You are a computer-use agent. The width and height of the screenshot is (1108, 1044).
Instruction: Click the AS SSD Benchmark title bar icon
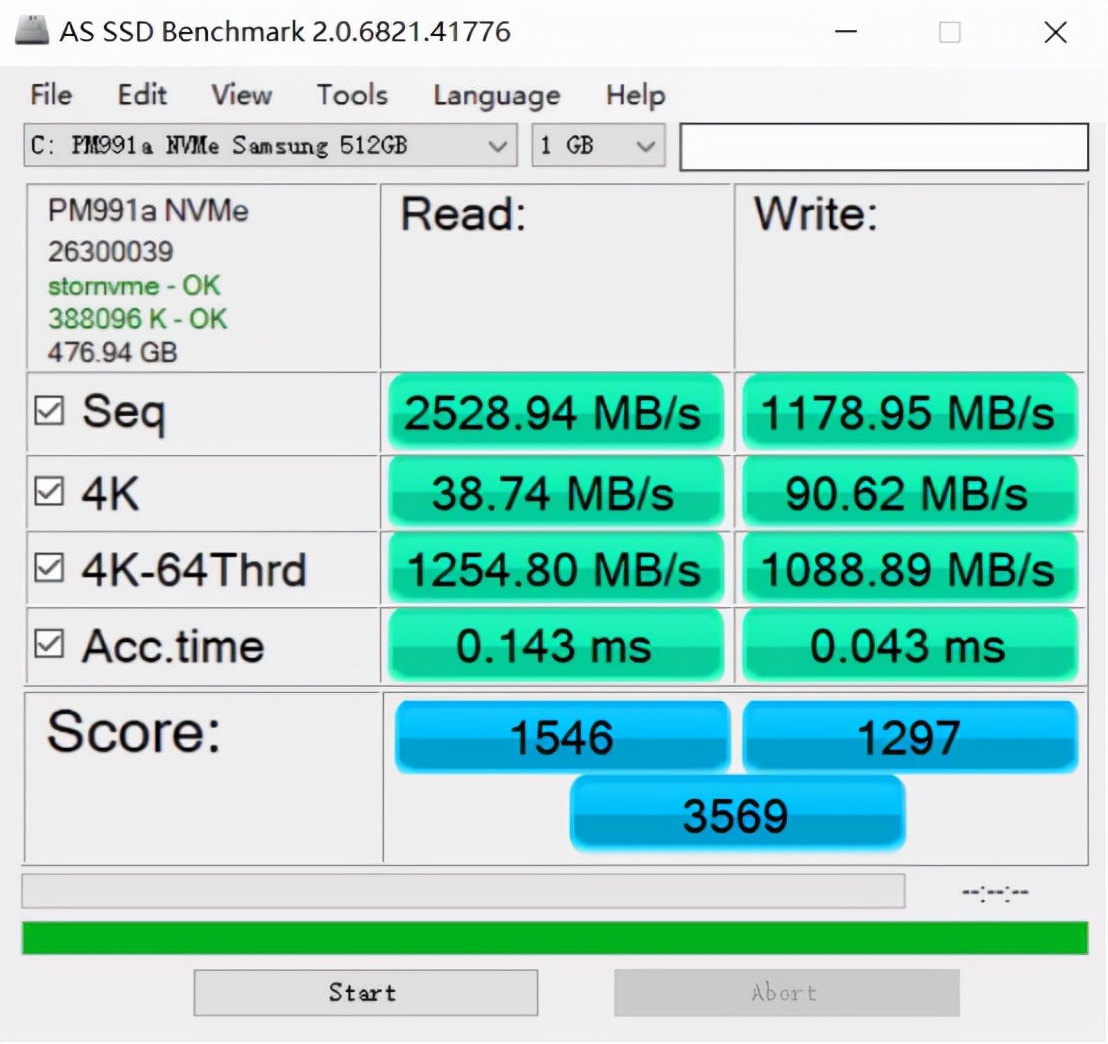(32, 30)
